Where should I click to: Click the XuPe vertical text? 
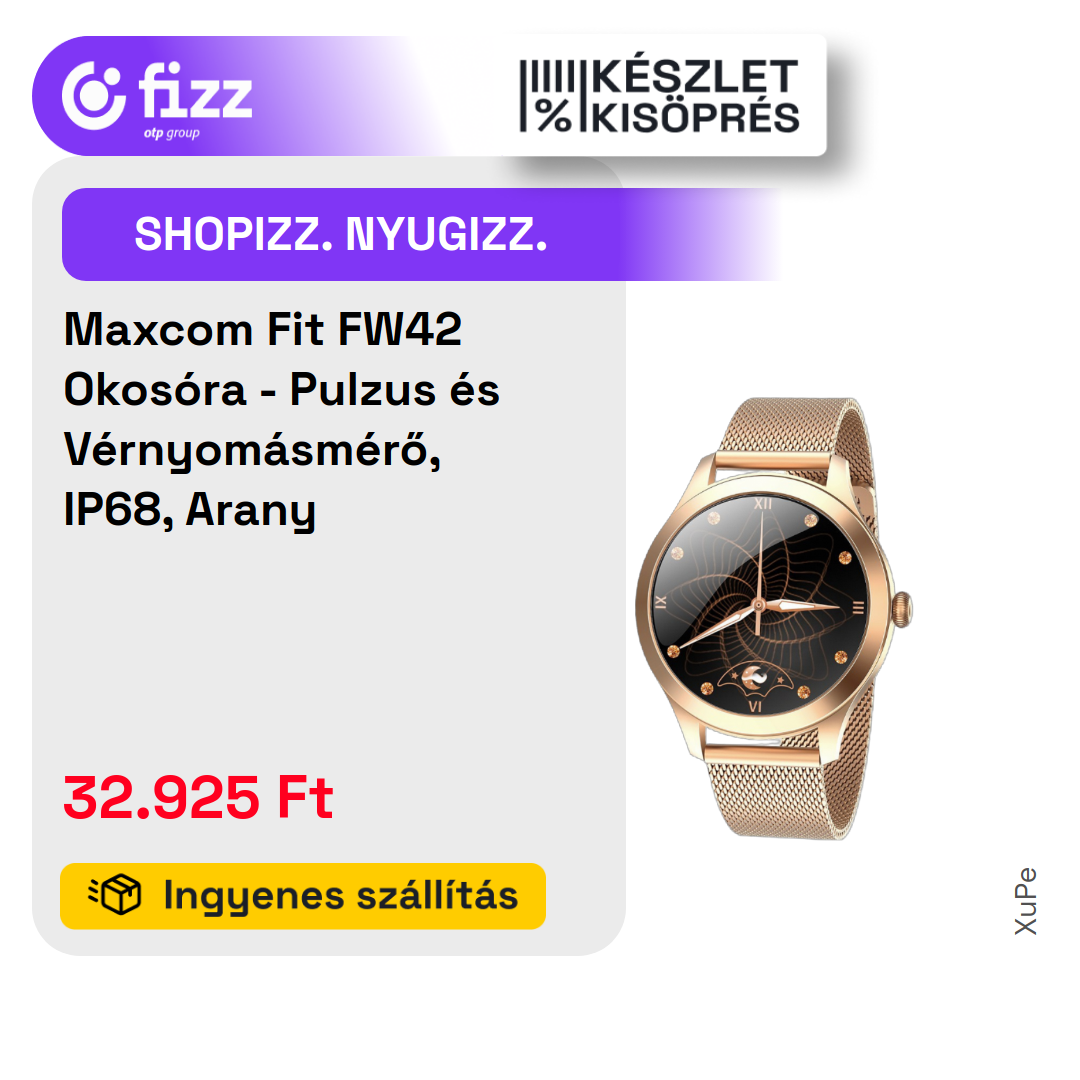[x=1026, y=901]
